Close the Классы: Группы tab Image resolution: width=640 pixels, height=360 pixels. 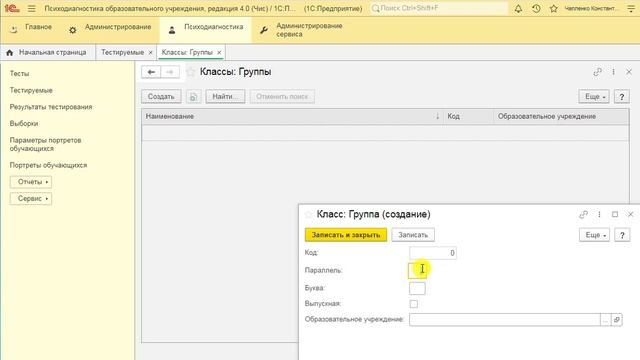(x=219, y=53)
